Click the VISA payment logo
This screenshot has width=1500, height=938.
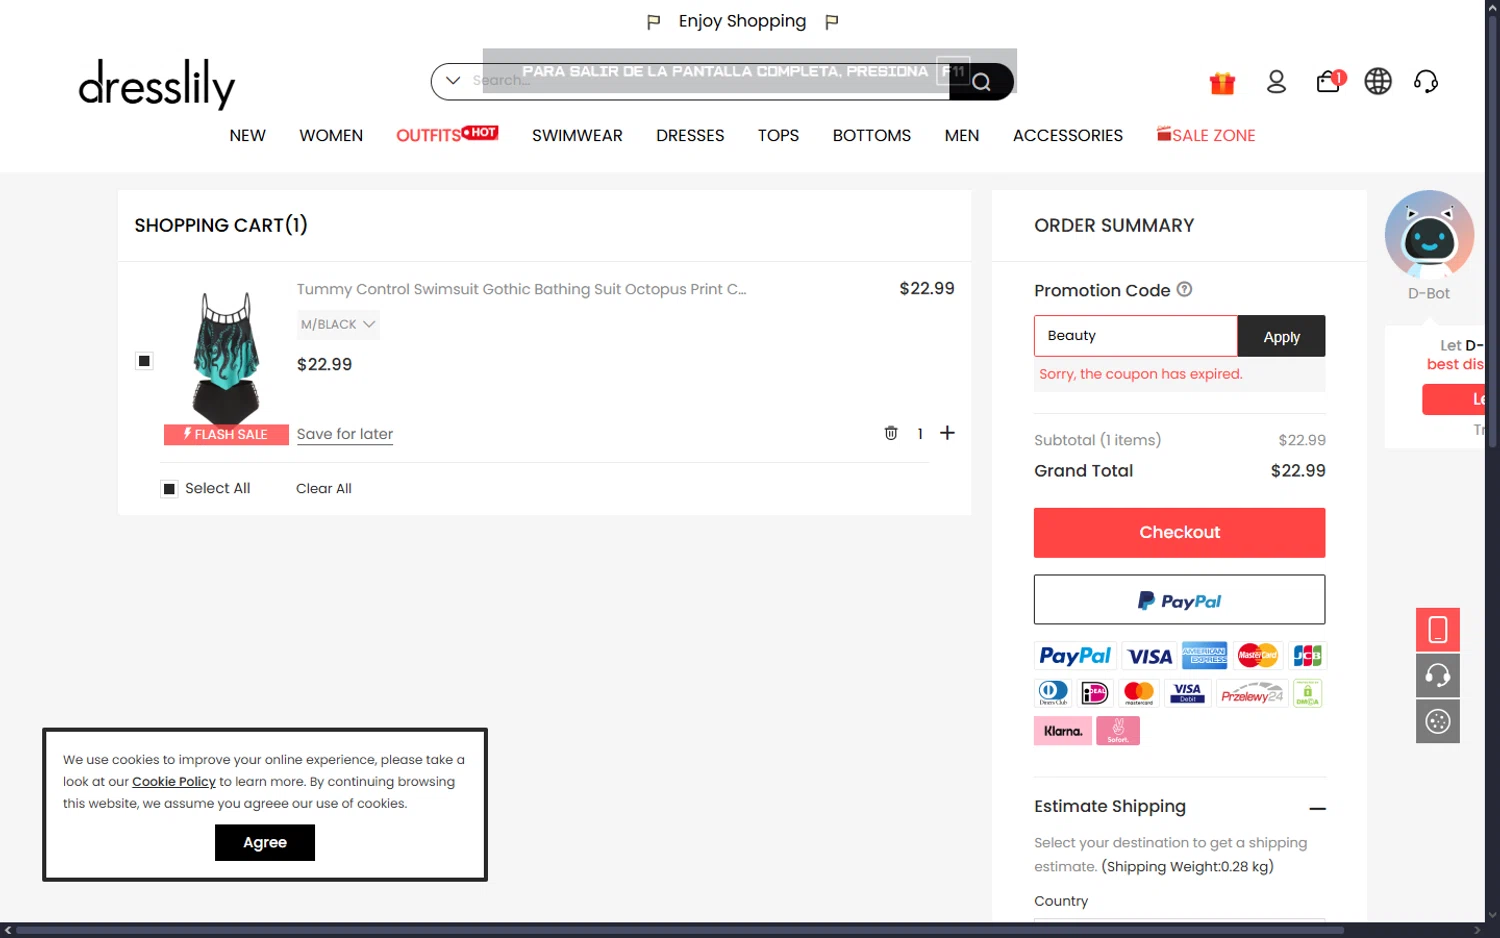pyautogui.click(x=1149, y=656)
